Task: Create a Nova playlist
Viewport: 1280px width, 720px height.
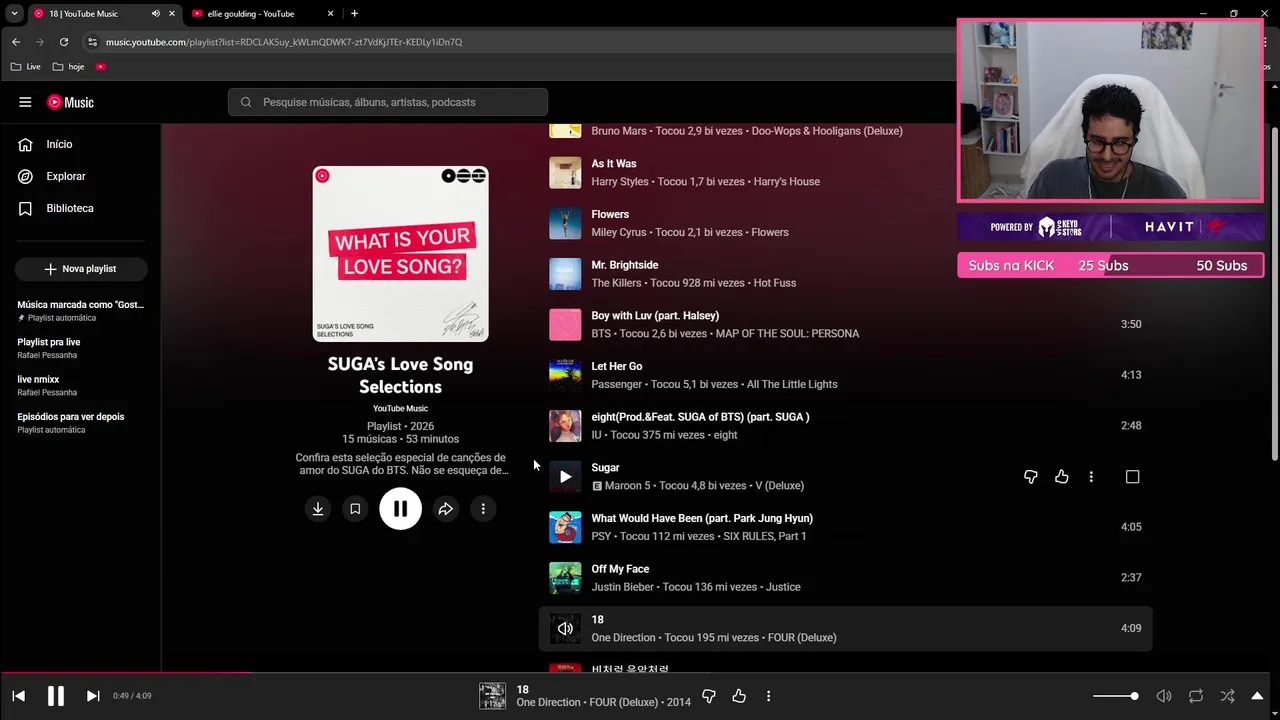Action: point(81,269)
